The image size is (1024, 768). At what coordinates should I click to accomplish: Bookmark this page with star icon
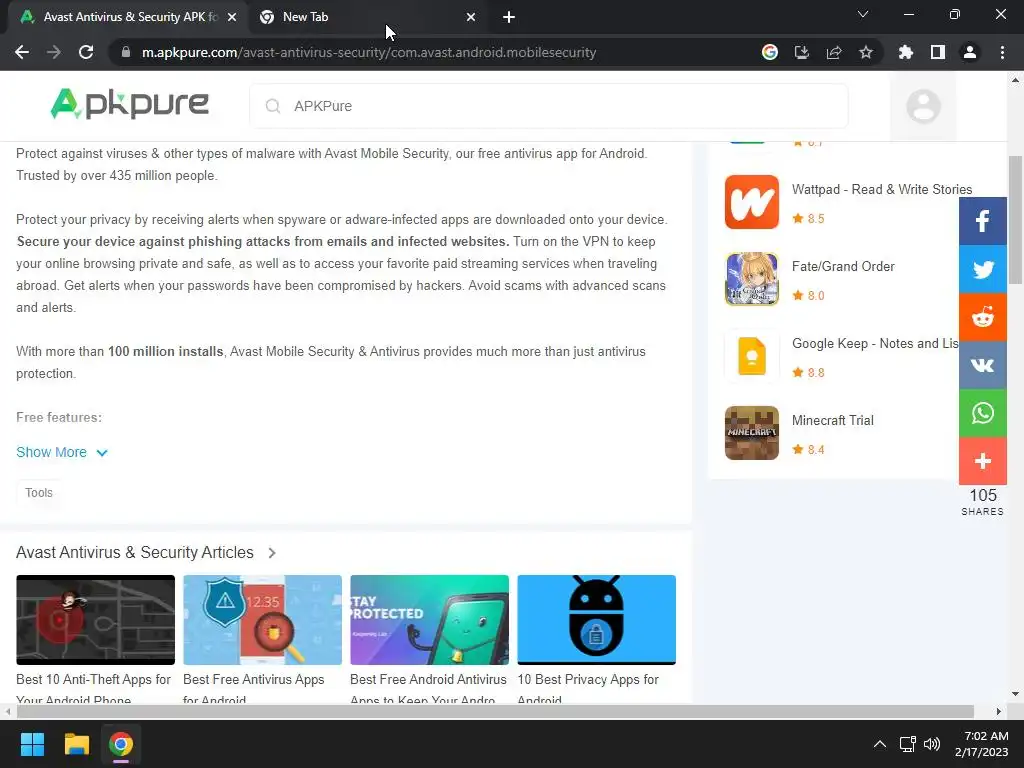pyautogui.click(x=866, y=52)
